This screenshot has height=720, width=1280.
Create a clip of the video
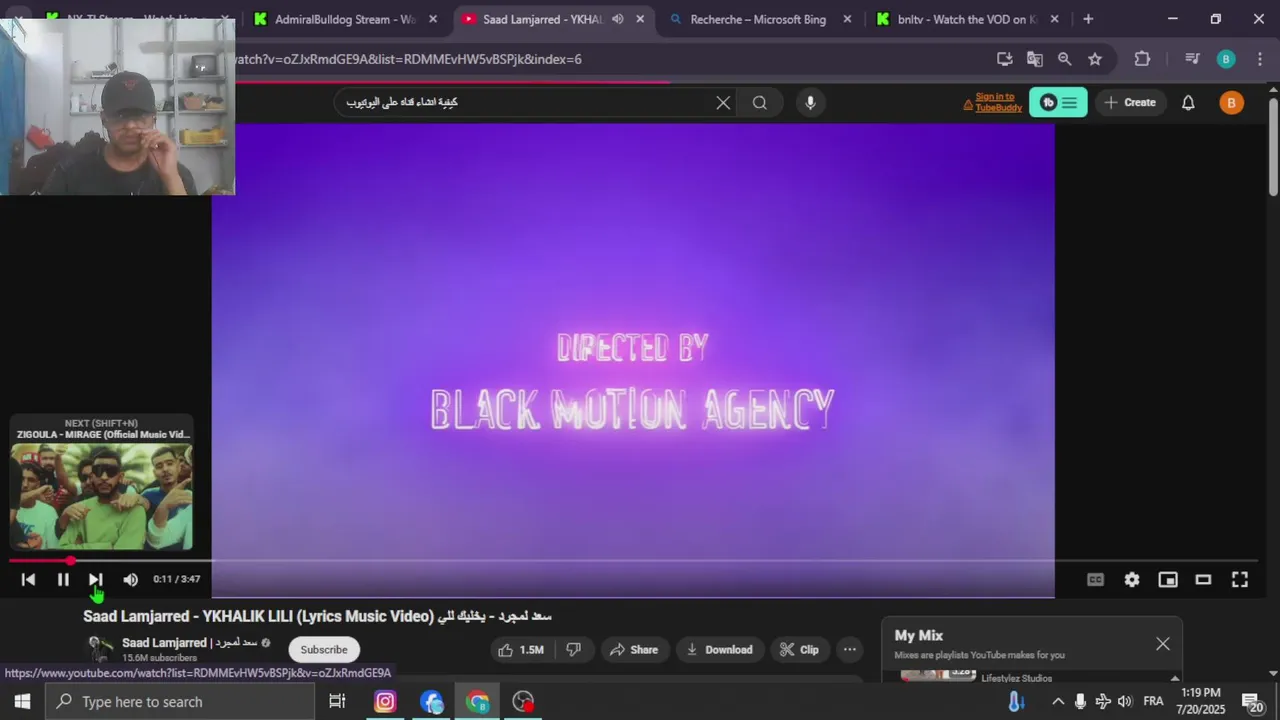coord(799,649)
